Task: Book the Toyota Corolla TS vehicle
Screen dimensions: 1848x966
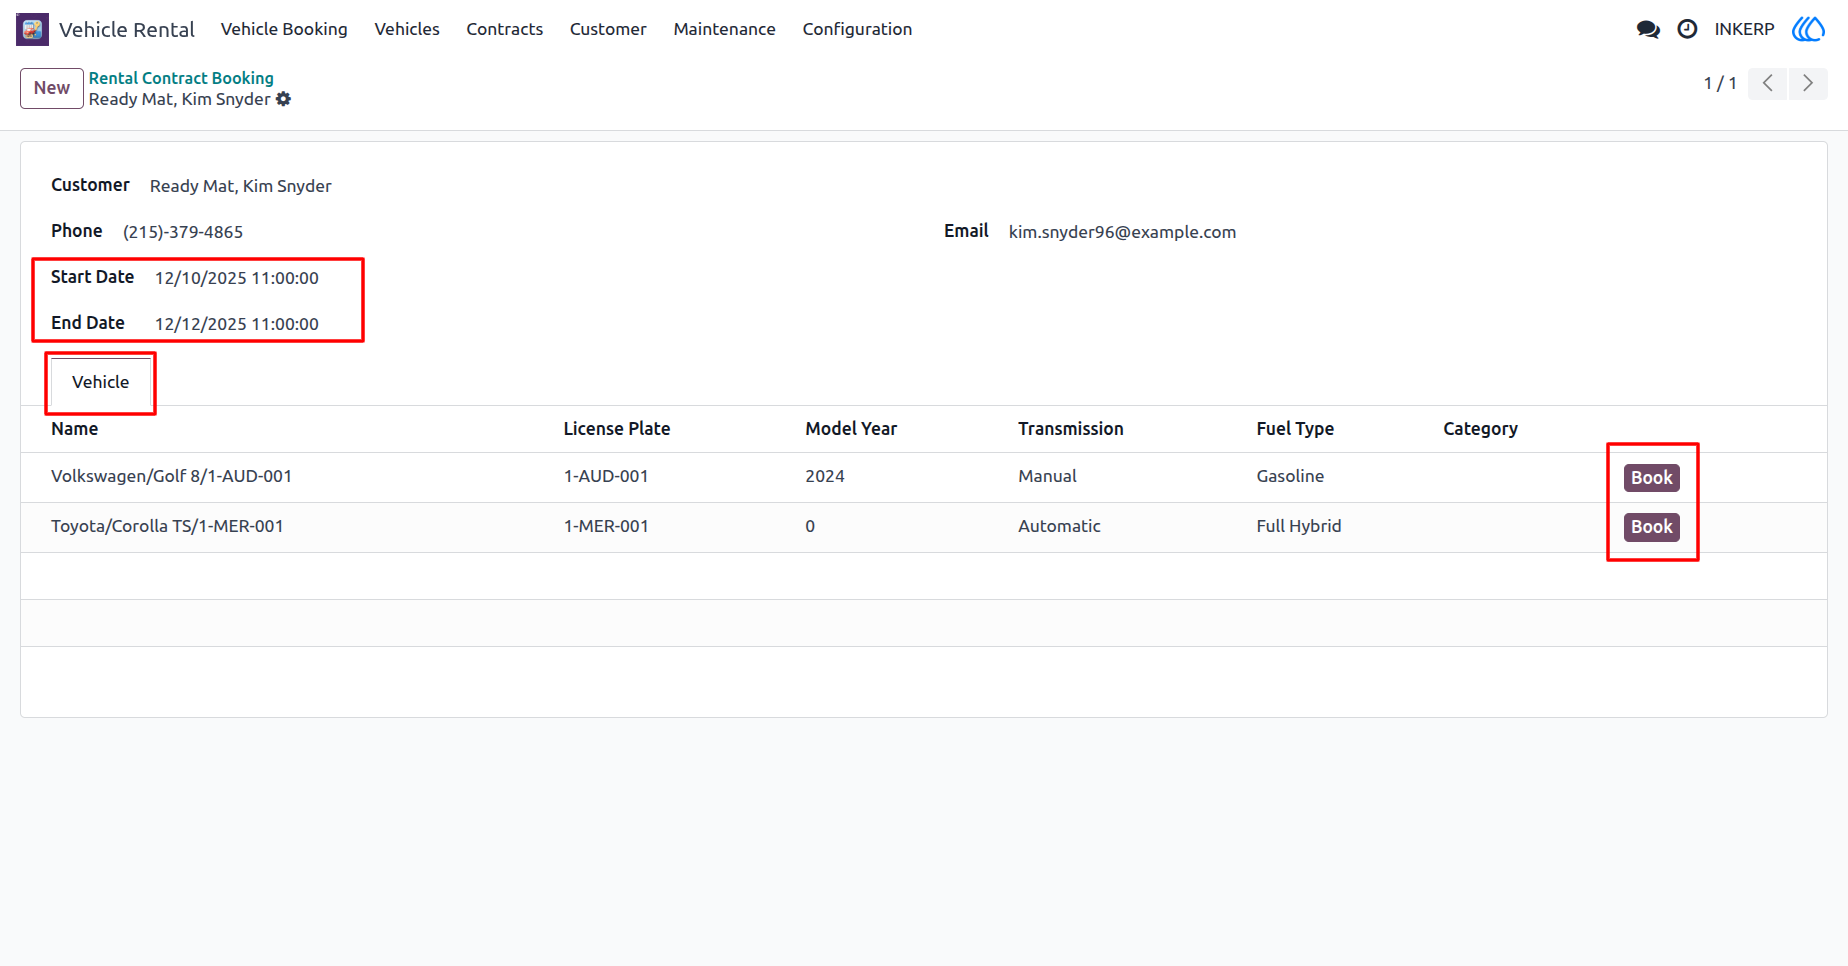Action: [x=1652, y=527]
